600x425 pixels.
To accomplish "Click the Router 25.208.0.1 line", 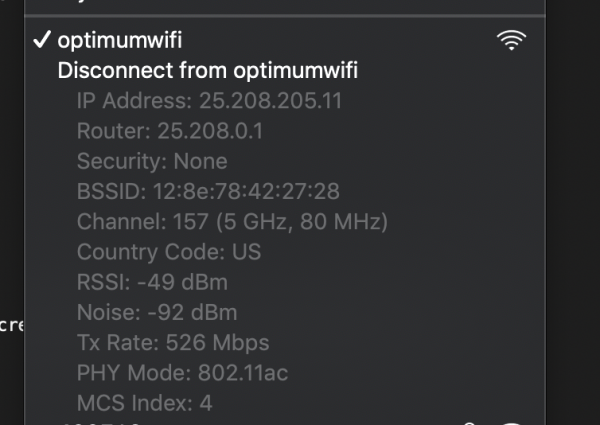I will pyautogui.click(x=170, y=131).
